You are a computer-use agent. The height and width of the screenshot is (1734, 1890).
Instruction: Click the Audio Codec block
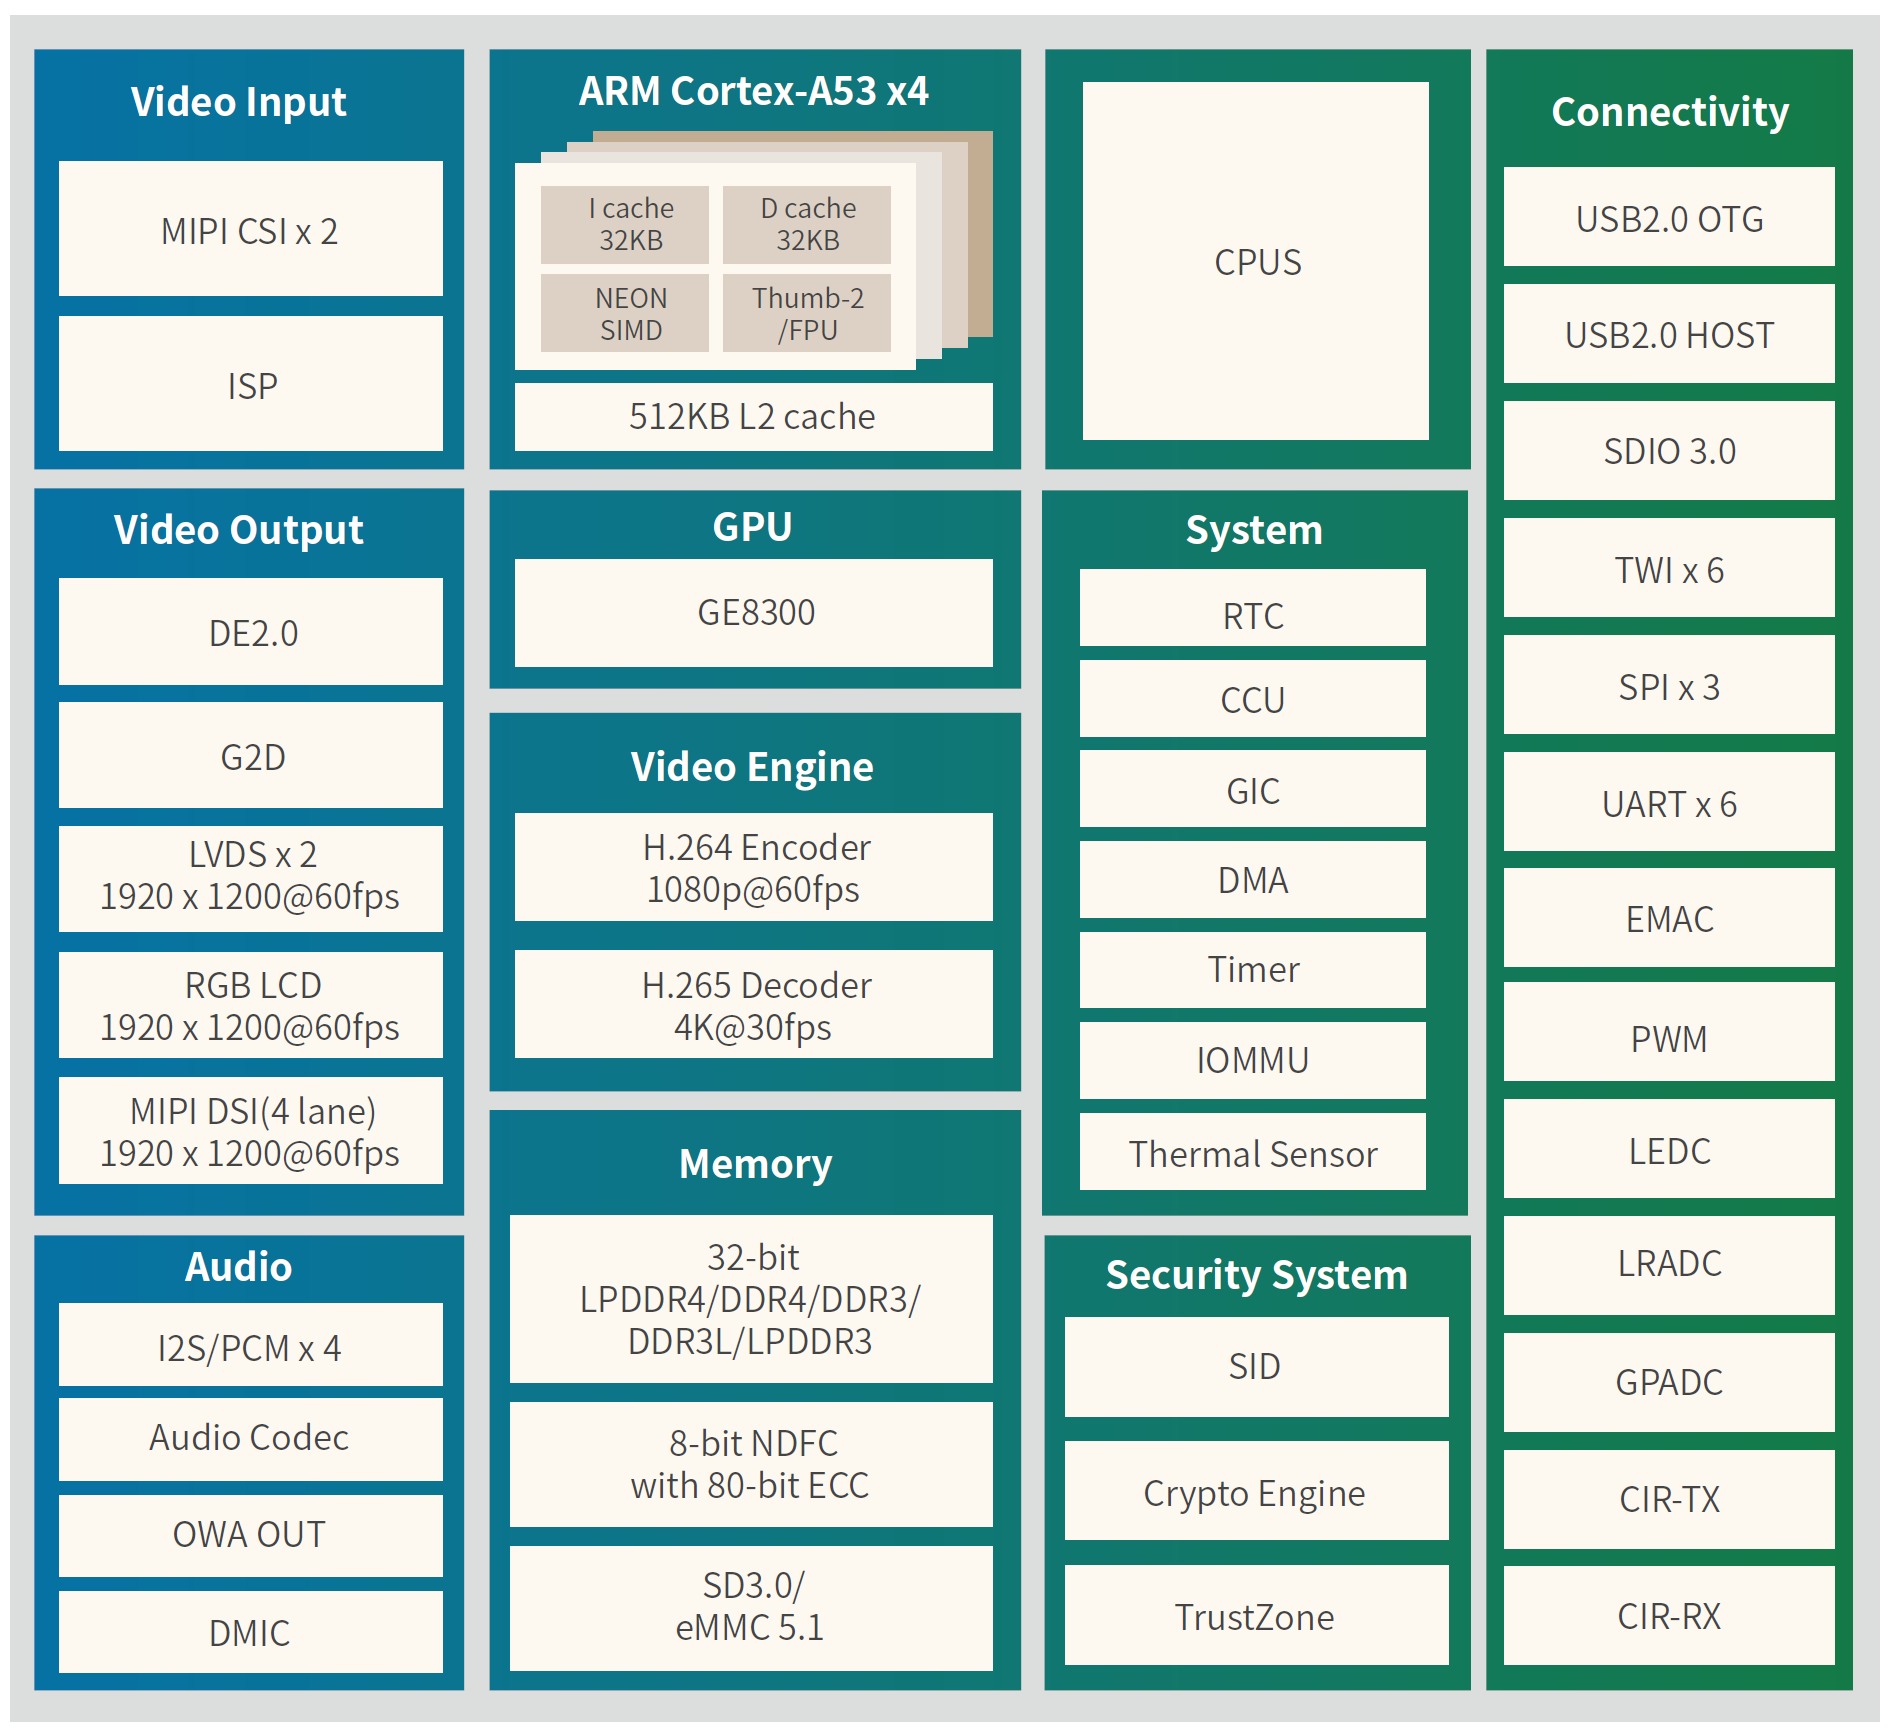(x=250, y=1438)
